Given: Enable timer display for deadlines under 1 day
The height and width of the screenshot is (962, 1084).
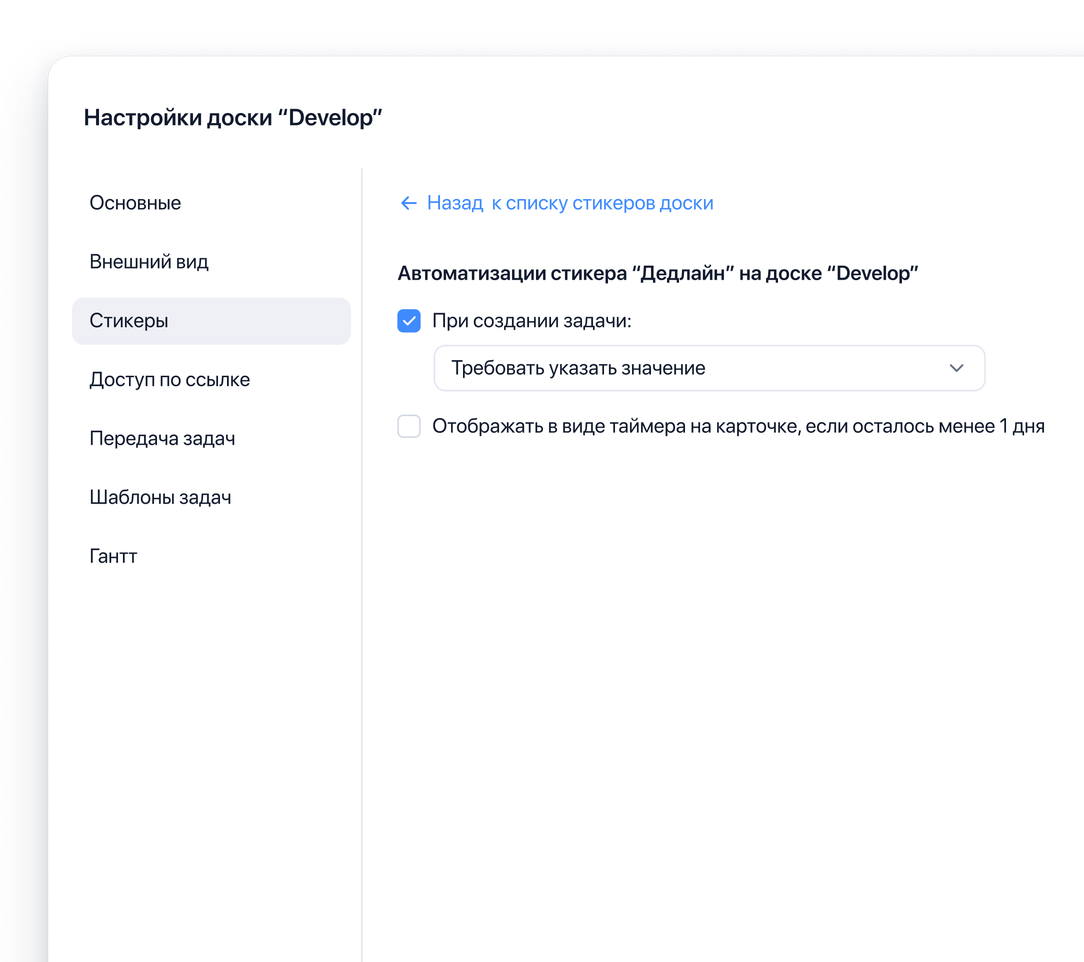Looking at the screenshot, I should tap(409, 426).
